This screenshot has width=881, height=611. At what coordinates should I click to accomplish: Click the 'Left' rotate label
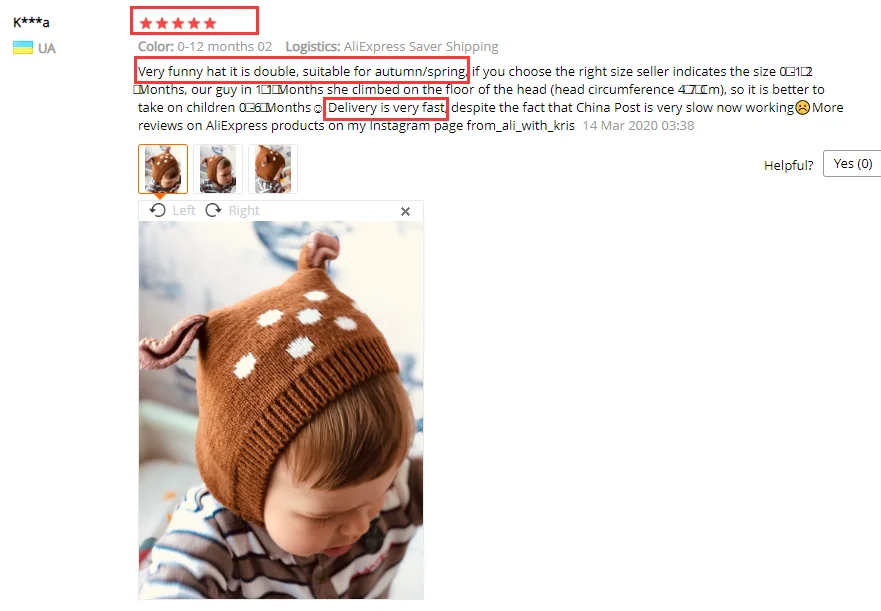[184, 211]
